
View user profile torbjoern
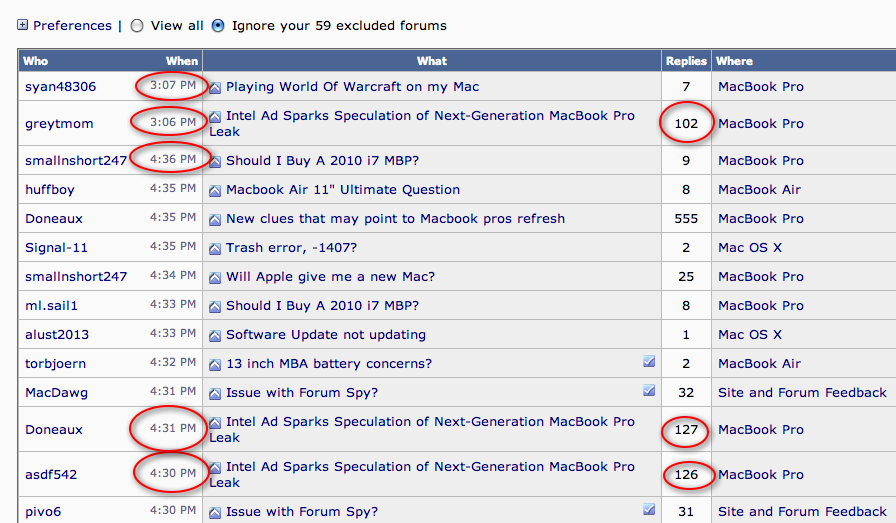(55, 364)
